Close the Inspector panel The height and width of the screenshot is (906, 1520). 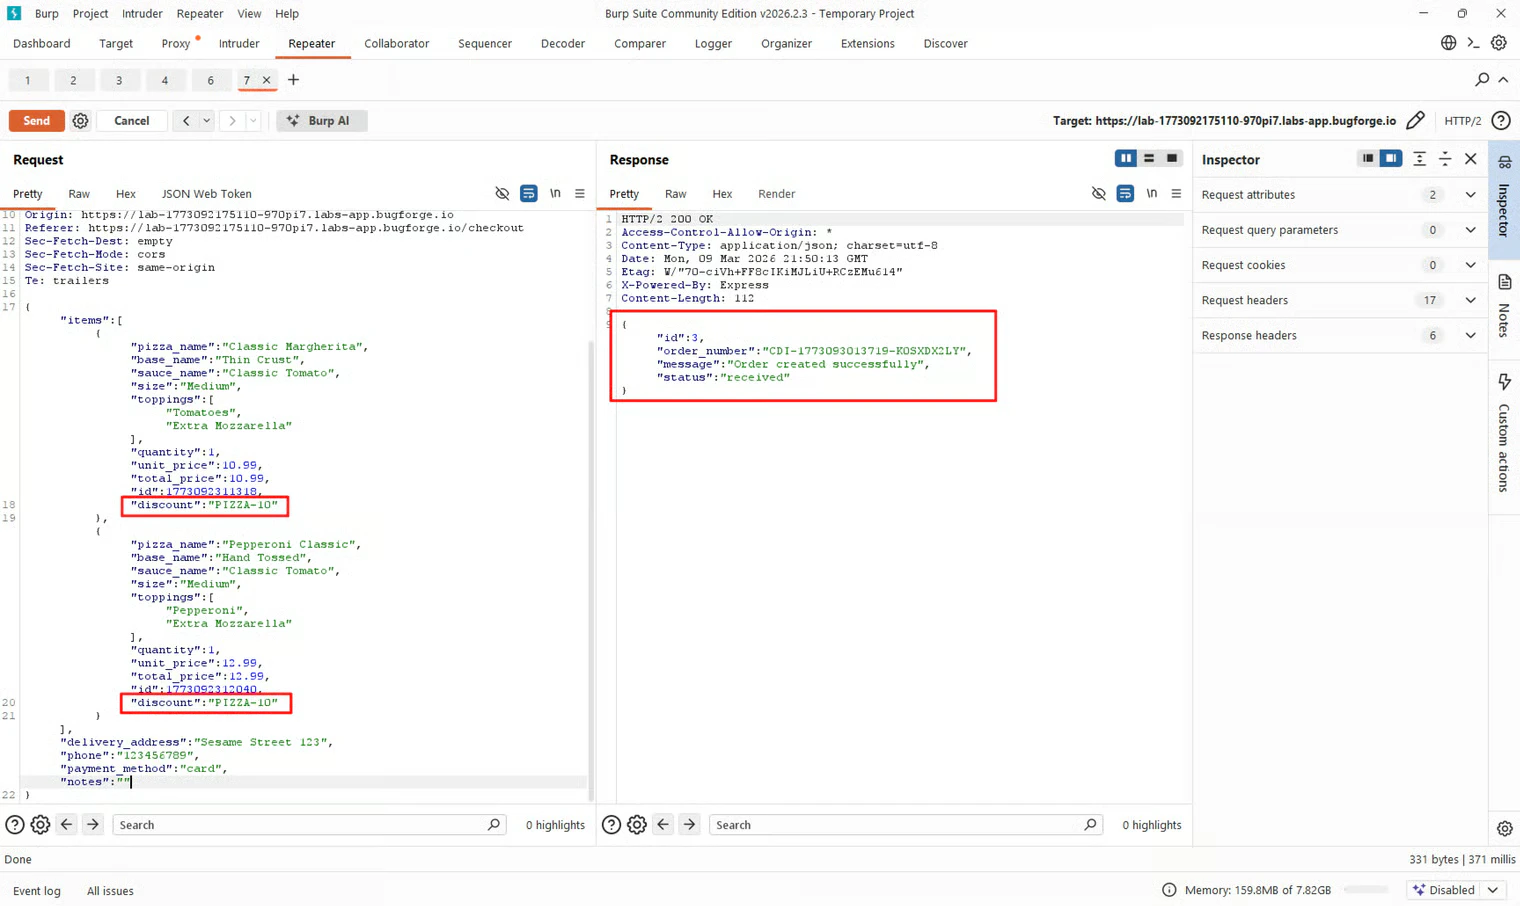[1470, 159]
